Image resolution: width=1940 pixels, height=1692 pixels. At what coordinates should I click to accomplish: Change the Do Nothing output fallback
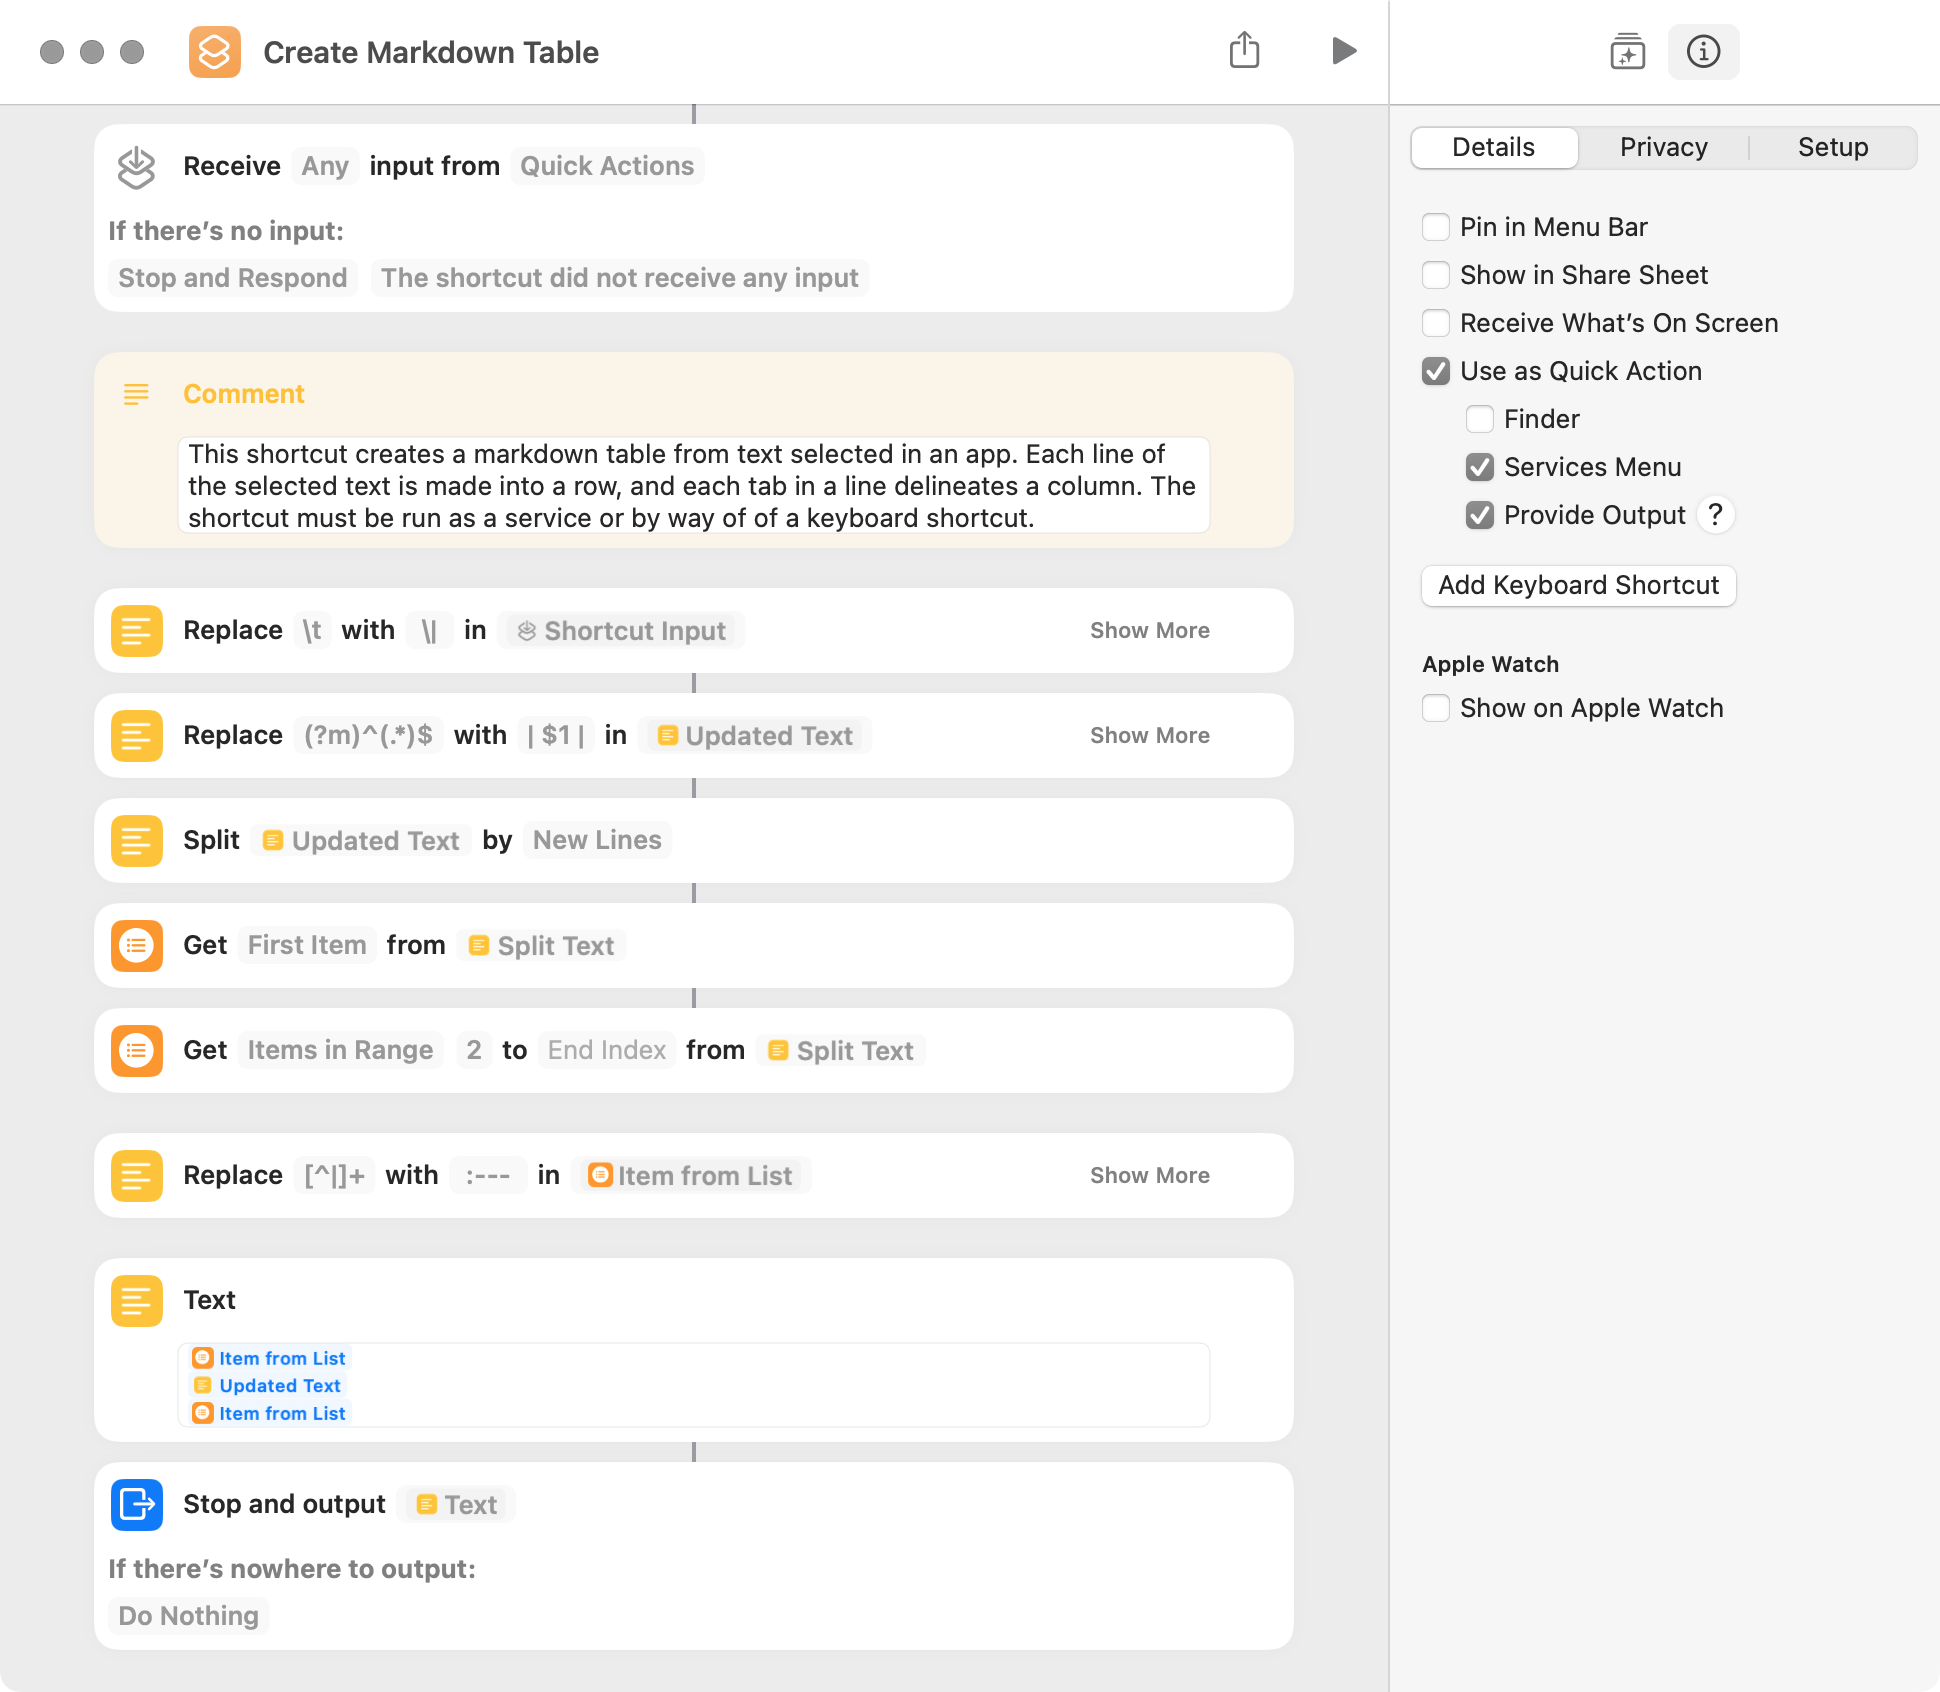tap(188, 1616)
